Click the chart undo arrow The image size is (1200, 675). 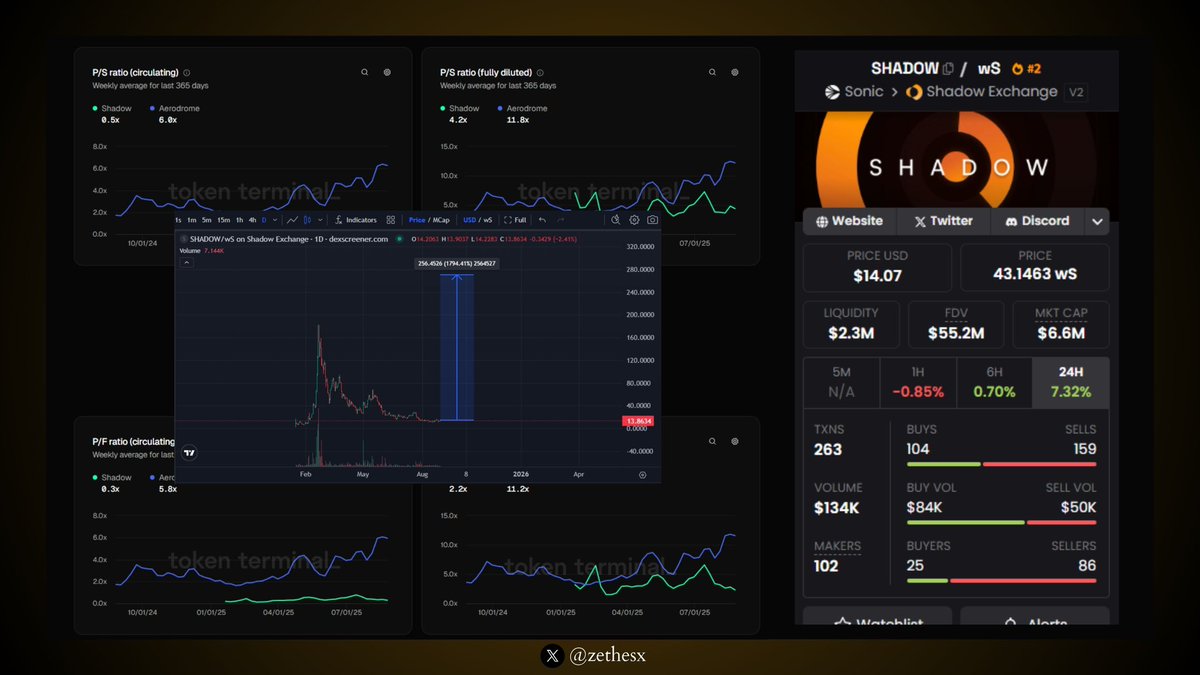click(542, 220)
